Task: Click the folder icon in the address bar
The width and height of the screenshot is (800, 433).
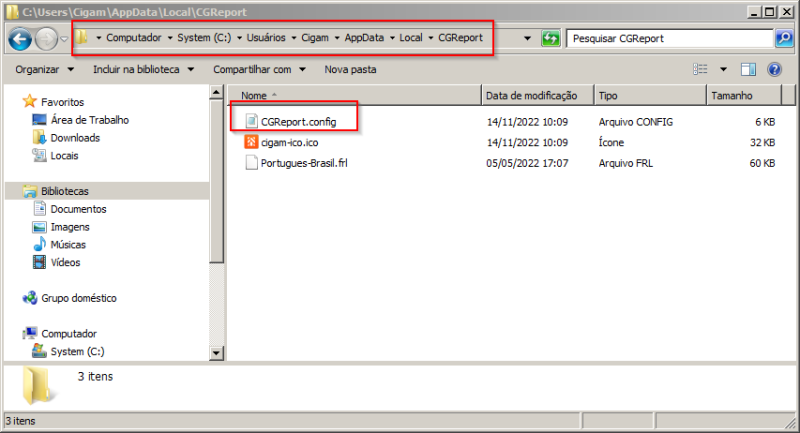Action: (x=82, y=37)
